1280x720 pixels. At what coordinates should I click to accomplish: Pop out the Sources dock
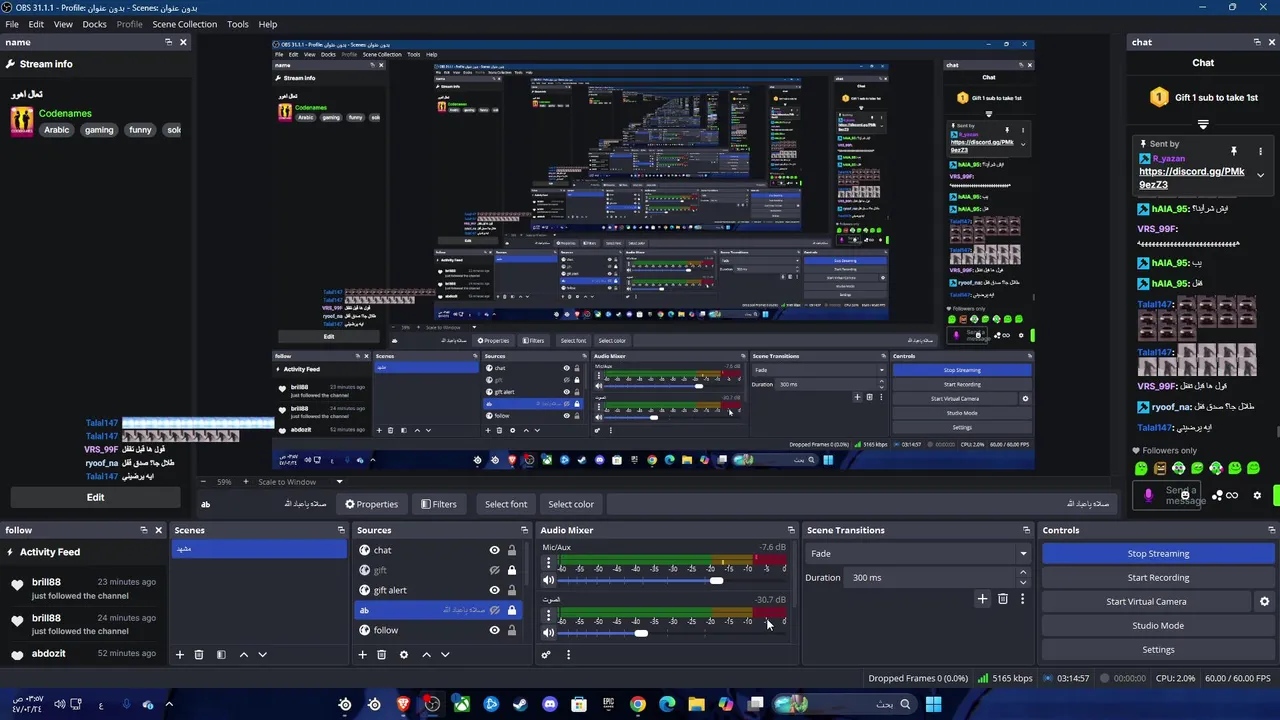click(524, 530)
